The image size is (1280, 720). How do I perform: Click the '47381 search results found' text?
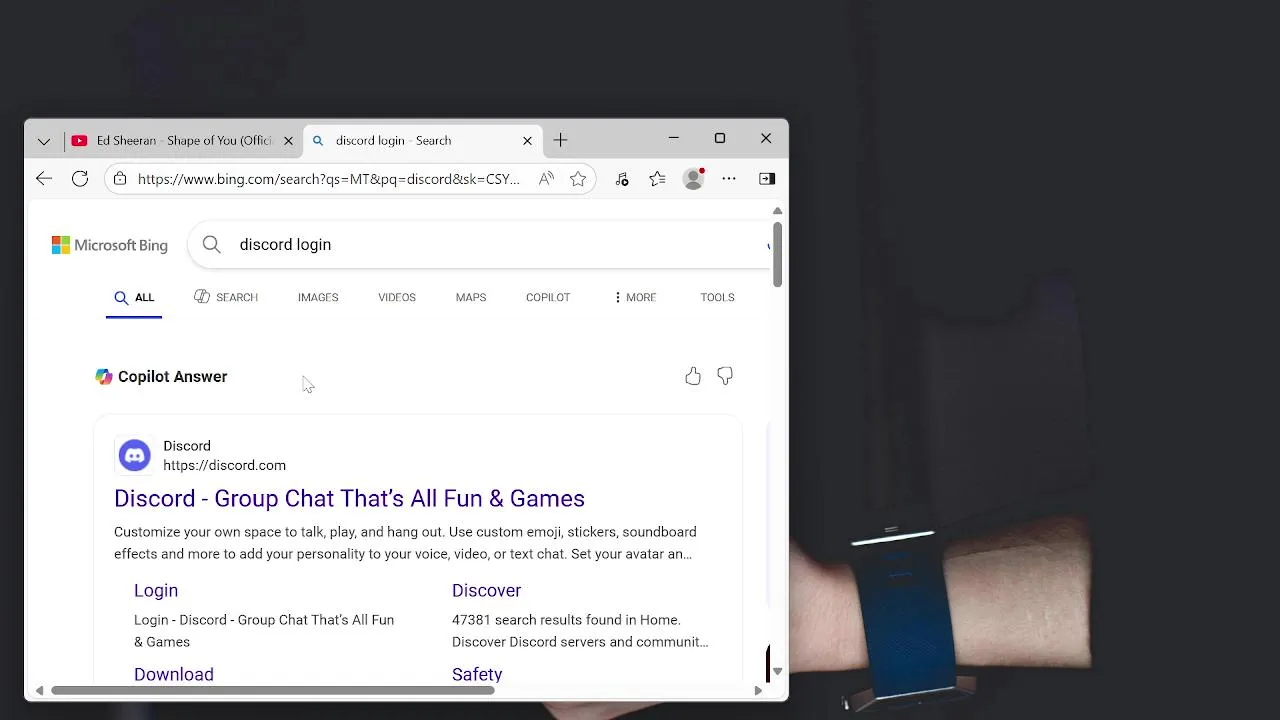[x=580, y=631]
